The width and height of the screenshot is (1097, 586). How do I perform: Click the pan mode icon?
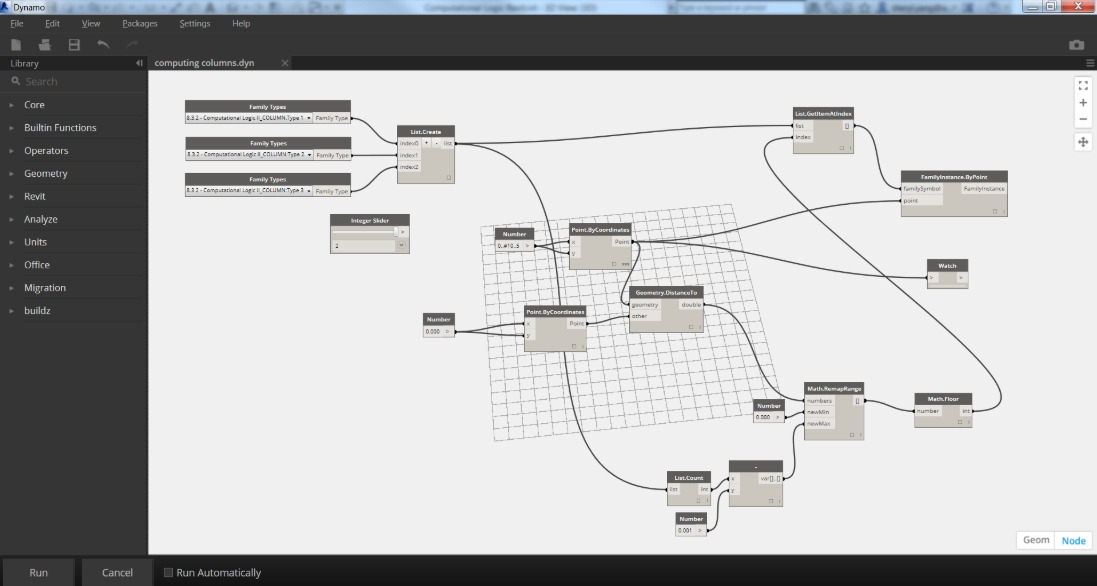[x=1083, y=142]
